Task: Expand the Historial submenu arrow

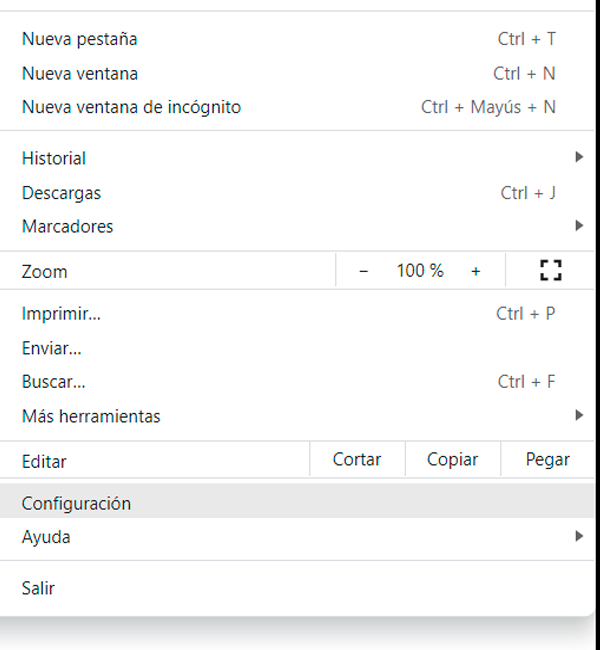Action: tap(579, 157)
